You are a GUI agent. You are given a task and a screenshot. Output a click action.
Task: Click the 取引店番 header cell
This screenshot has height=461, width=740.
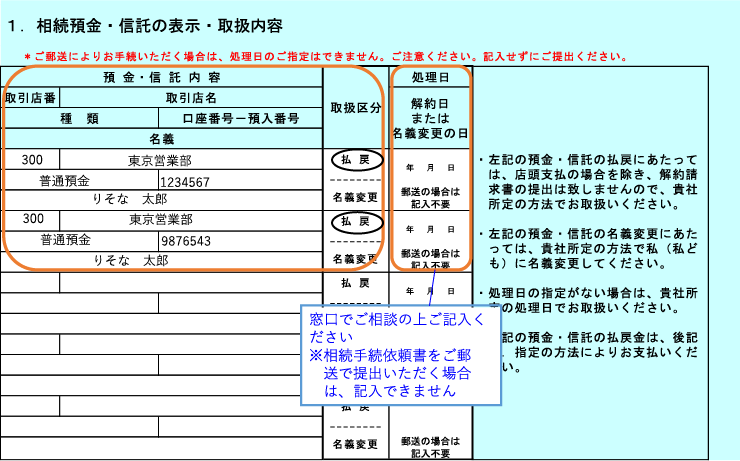[30, 98]
